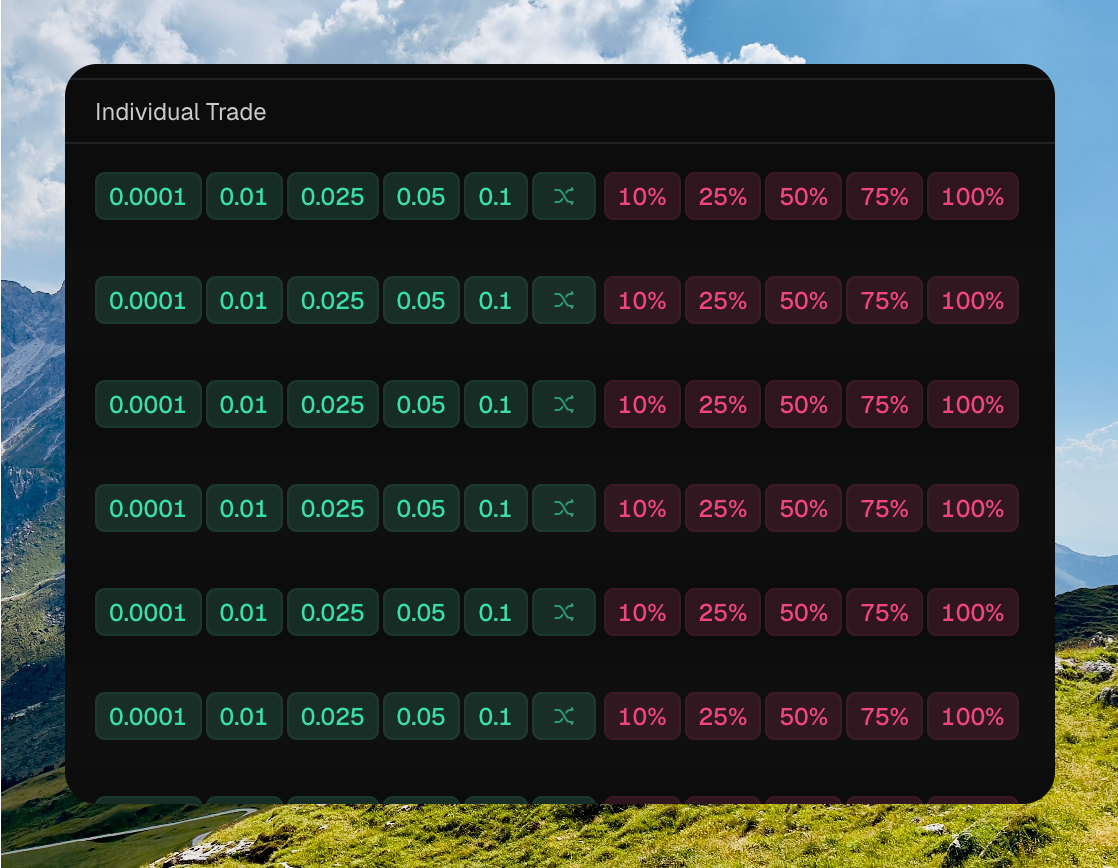
Task: Pick 50% in the third row
Action: pyautogui.click(x=804, y=404)
